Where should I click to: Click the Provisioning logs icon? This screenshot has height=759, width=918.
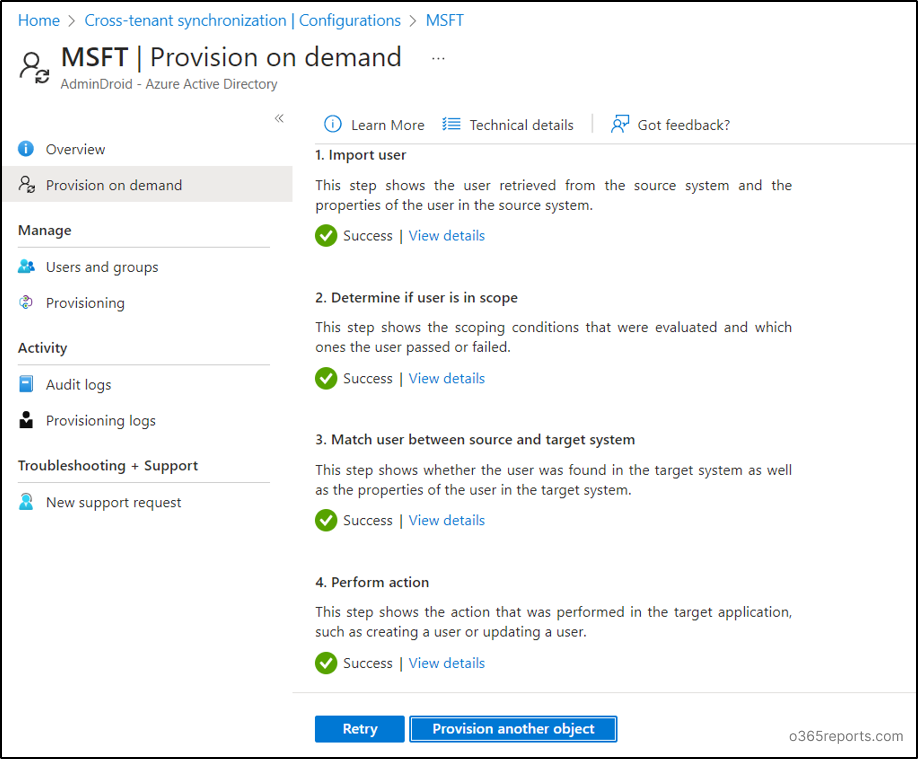tap(27, 420)
